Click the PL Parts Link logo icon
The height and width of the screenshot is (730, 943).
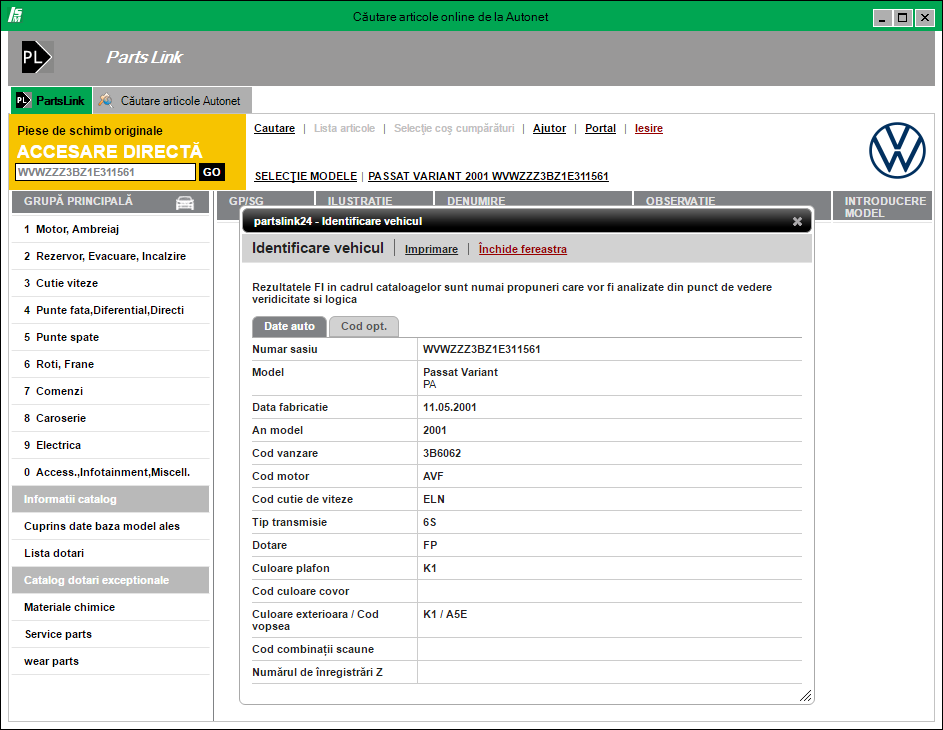point(37,57)
